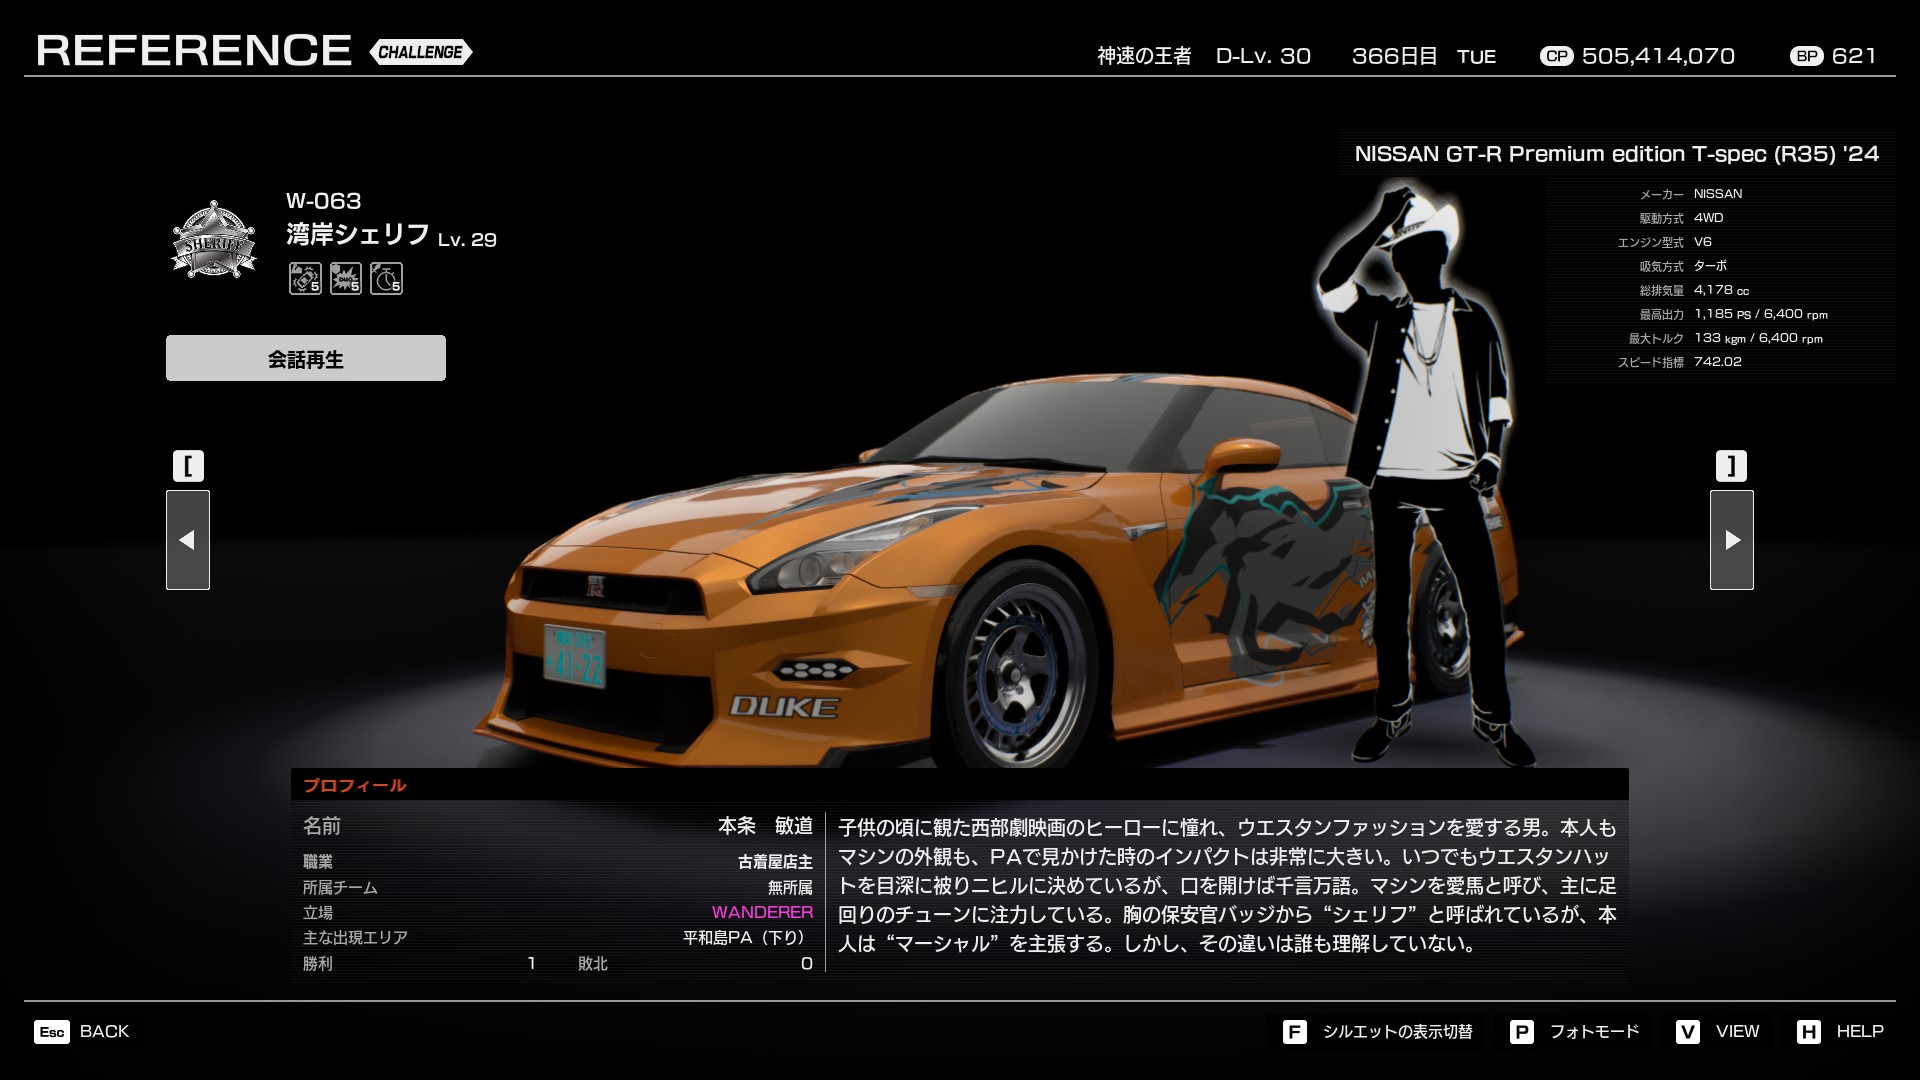The height and width of the screenshot is (1080, 1920).
Task: Click BACK label at bottom left
Action: (104, 1031)
